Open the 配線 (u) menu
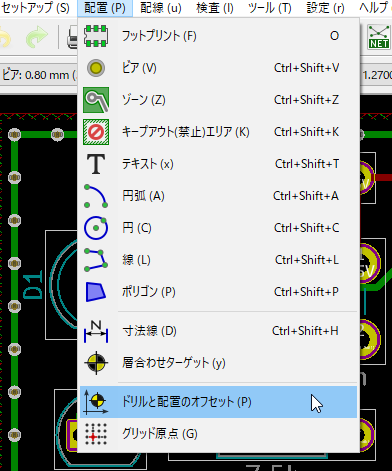The width and height of the screenshot is (392, 471). 161,8
